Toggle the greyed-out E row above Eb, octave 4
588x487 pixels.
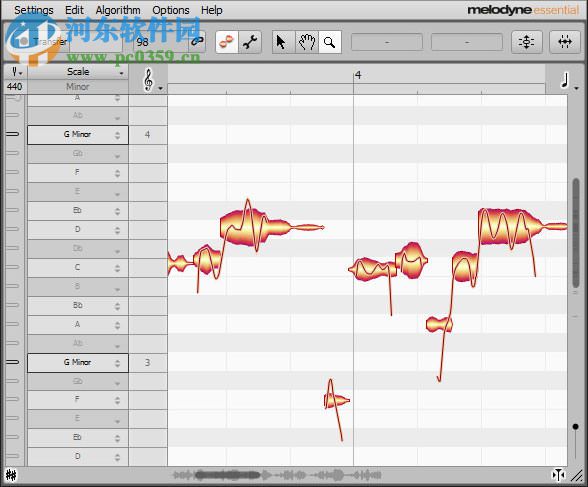(78, 192)
